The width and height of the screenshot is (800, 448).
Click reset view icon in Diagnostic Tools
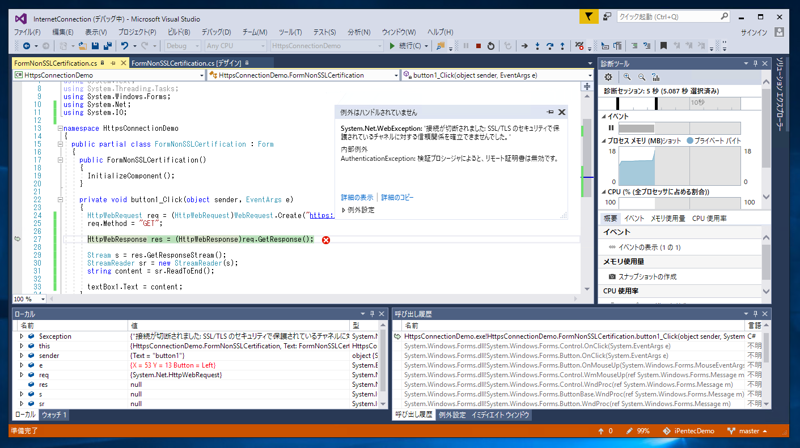pos(656,77)
